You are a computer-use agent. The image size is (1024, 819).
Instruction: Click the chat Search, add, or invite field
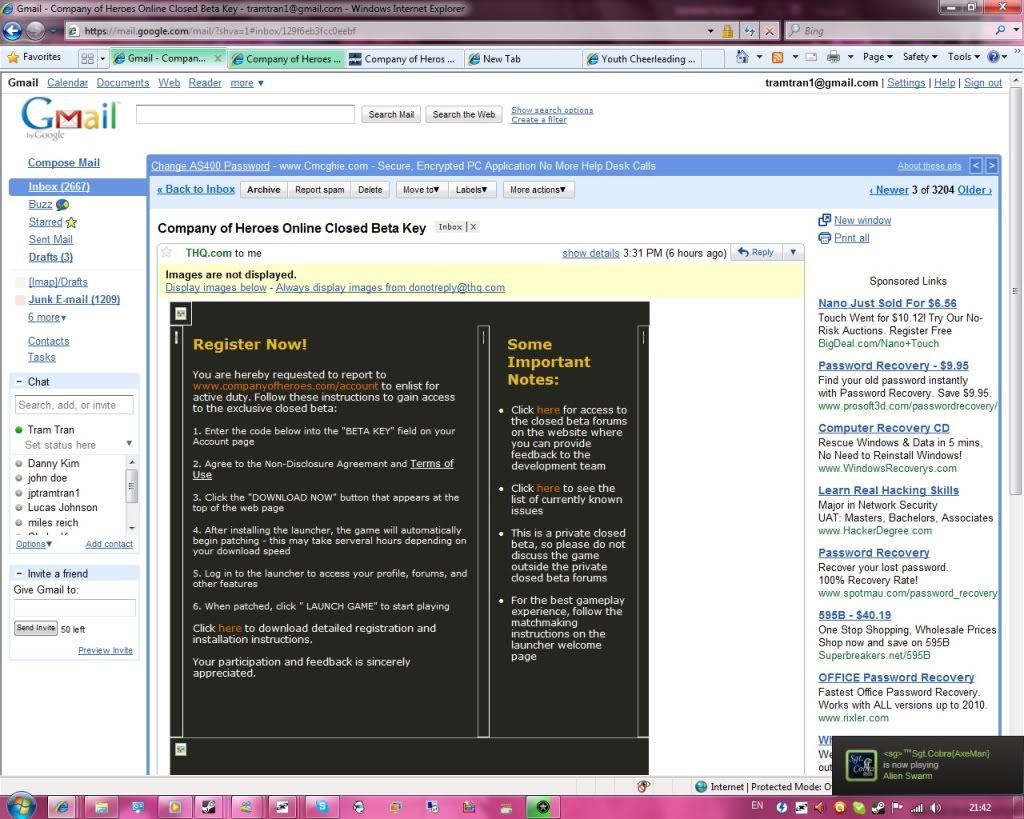(x=74, y=405)
